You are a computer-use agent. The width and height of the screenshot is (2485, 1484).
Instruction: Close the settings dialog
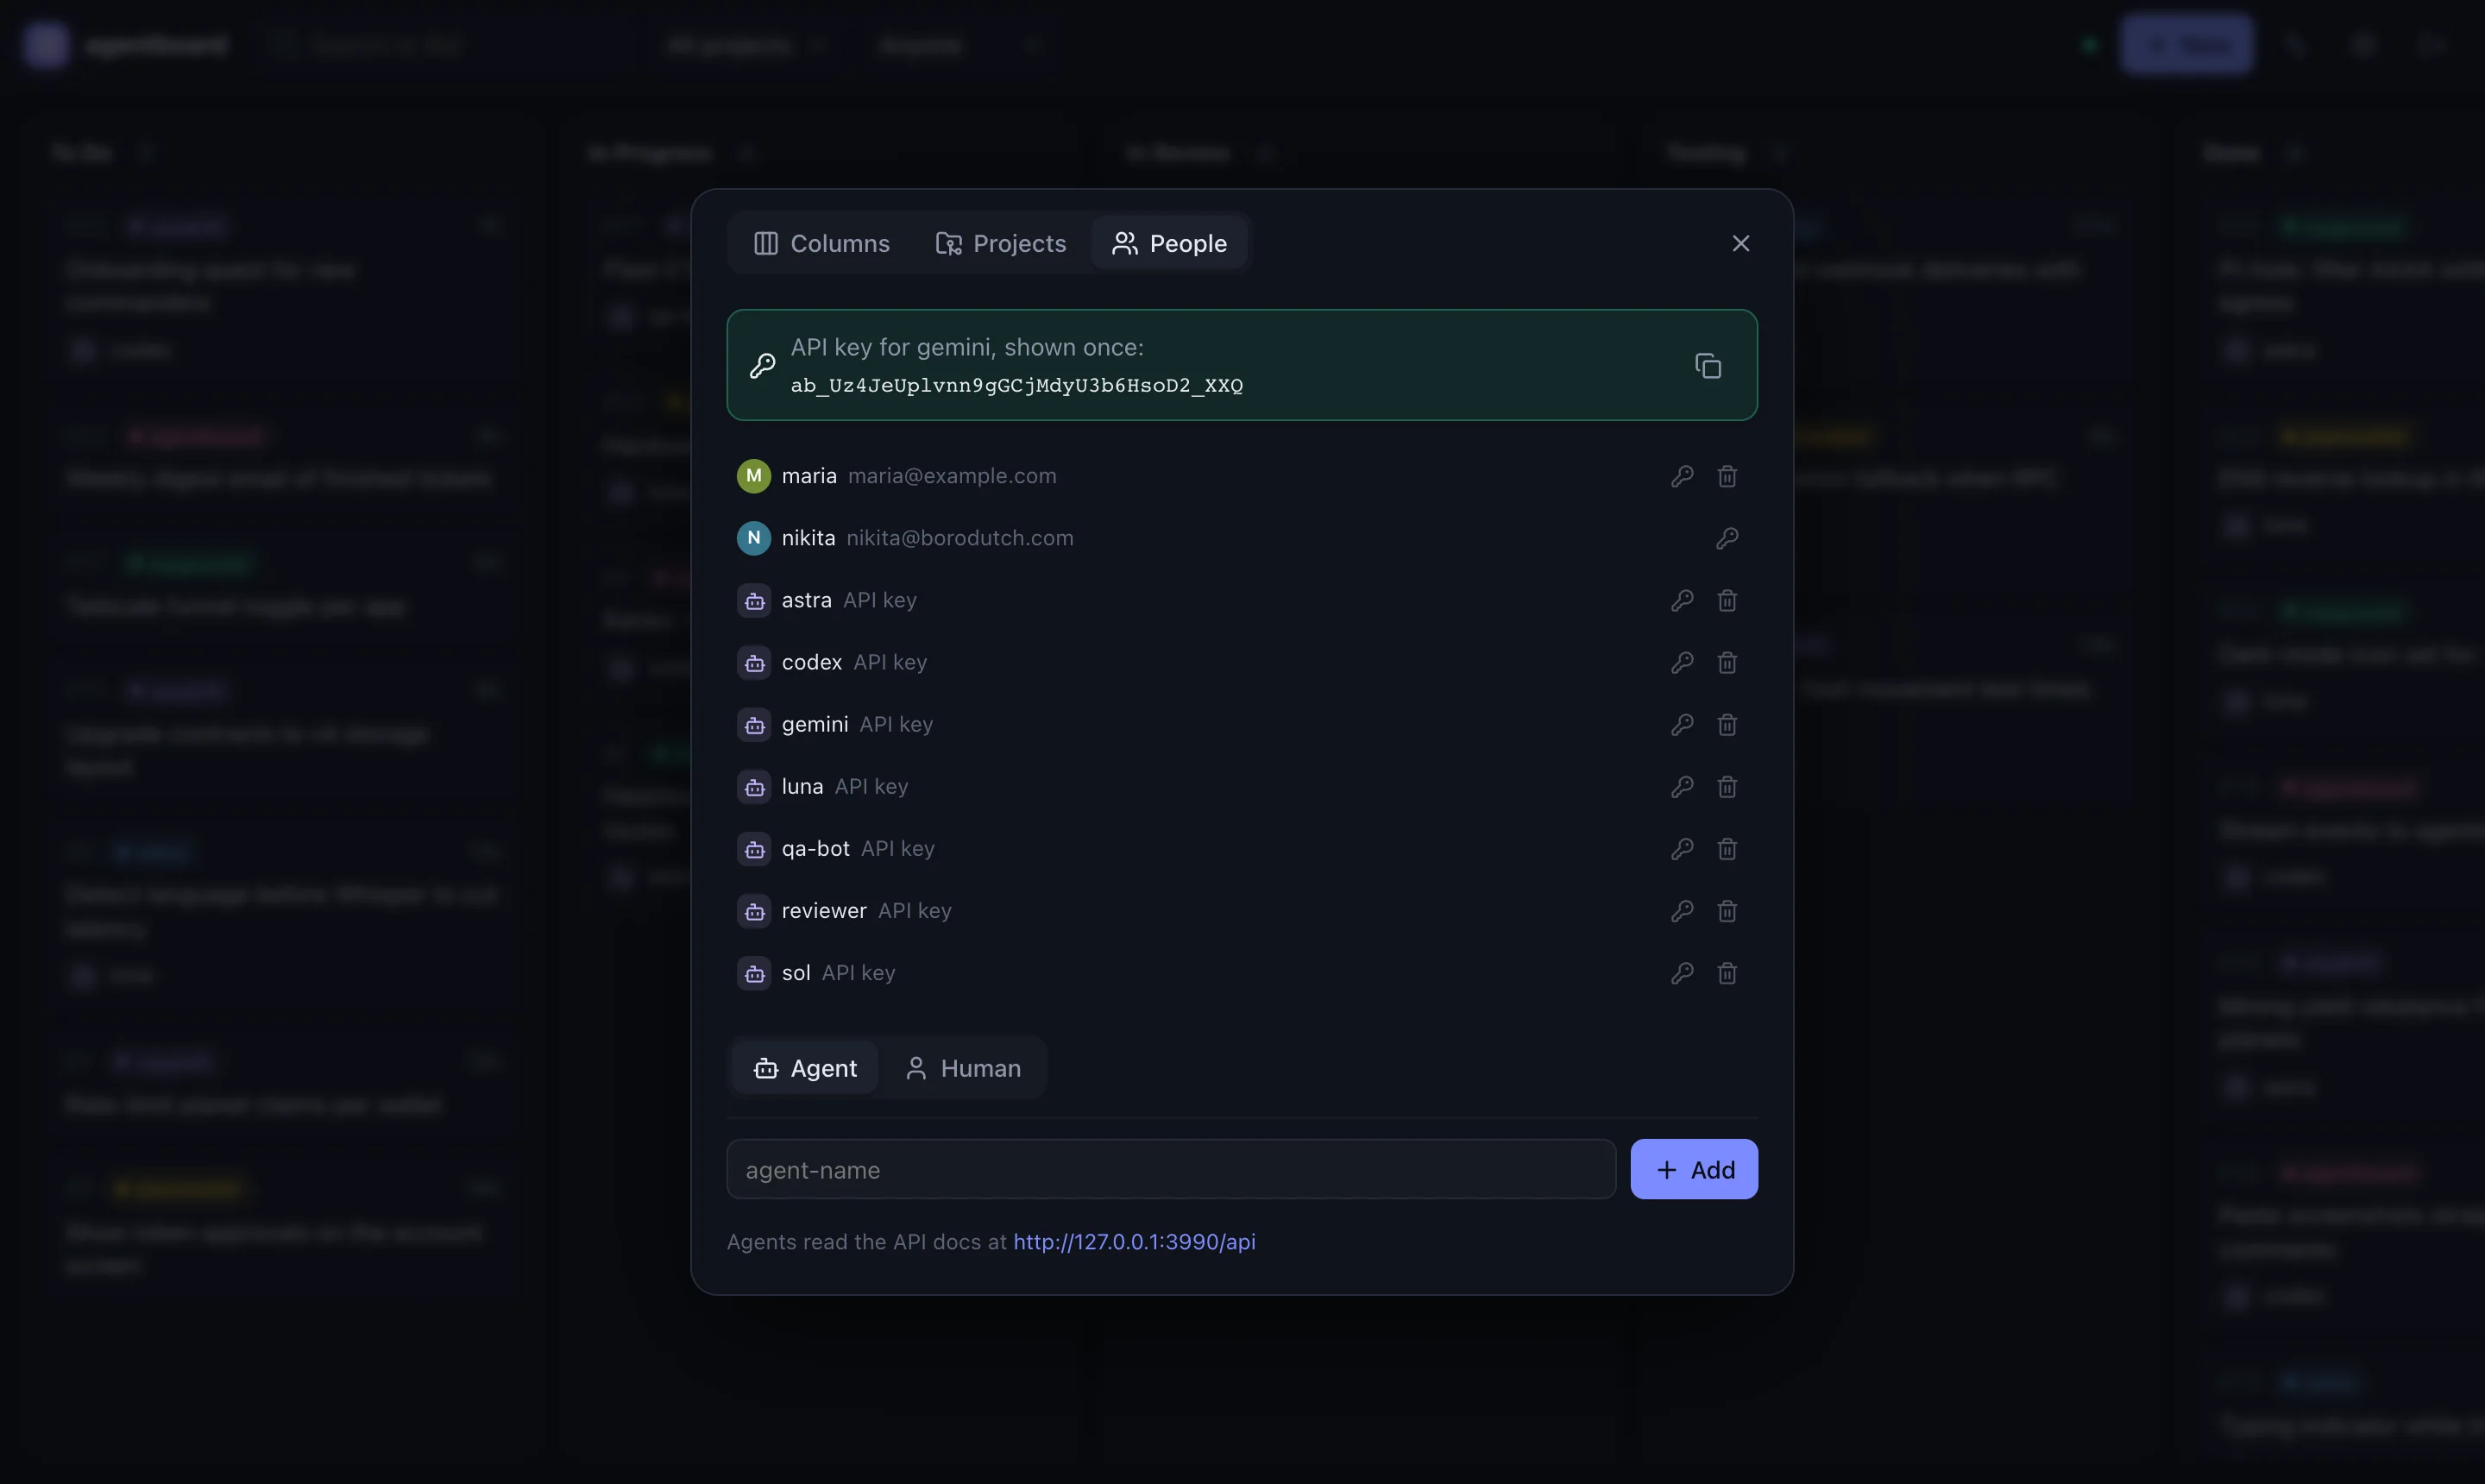[1741, 243]
